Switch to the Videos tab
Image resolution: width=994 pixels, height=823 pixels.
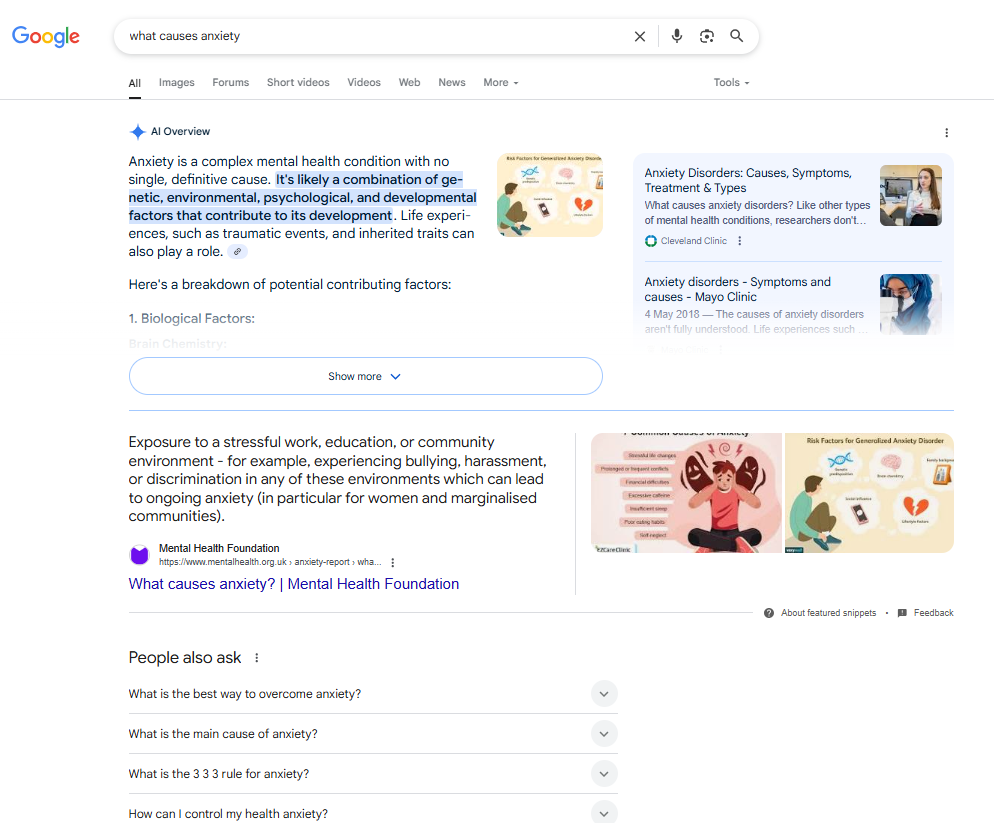(x=364, y=82)
